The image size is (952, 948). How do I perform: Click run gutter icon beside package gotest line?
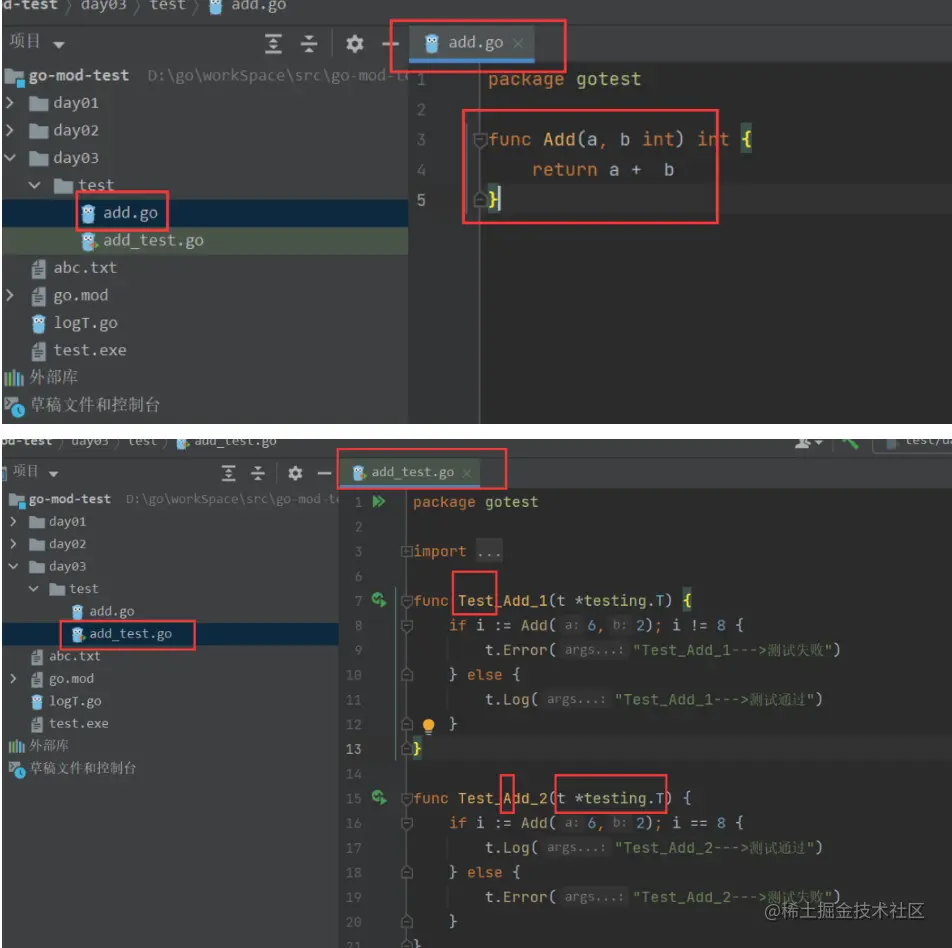tap(379, 502)
